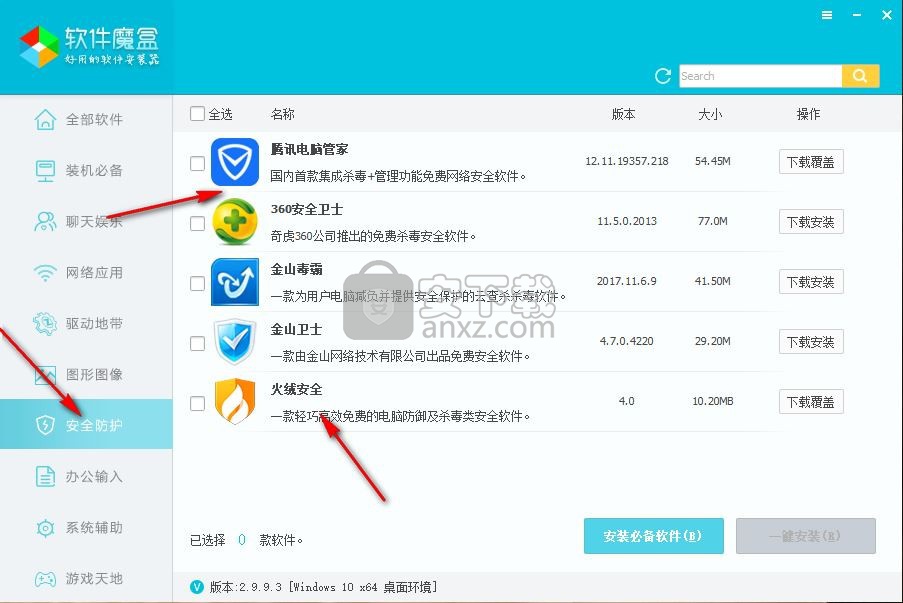Screen dimensions: 903x603
Task: Open the 全部软件 category
Action: tap(86, 120)
